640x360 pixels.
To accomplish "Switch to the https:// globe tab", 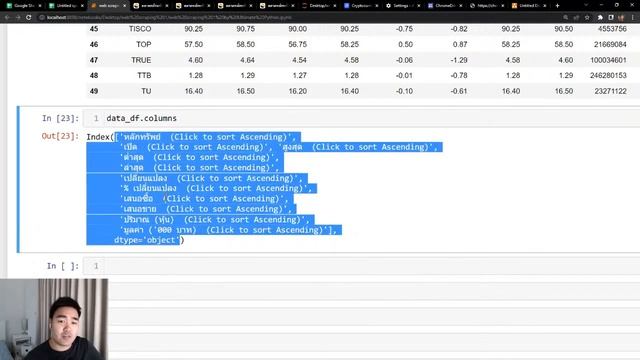I will [487, 6].
